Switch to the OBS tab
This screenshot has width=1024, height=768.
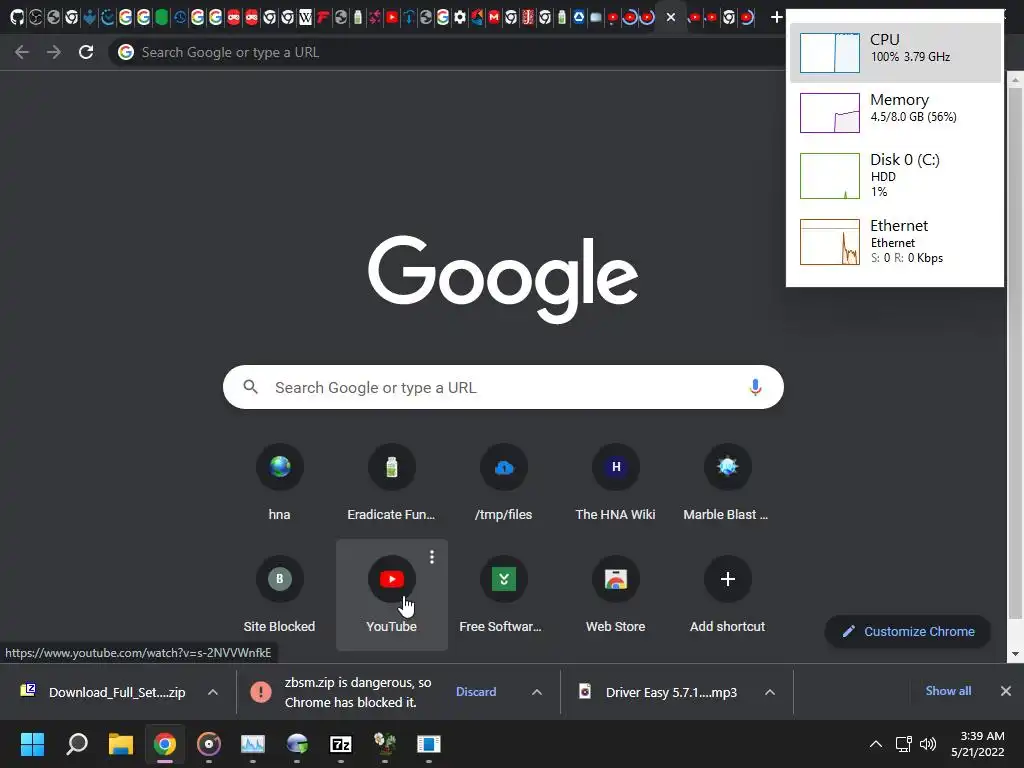[35, 18]
